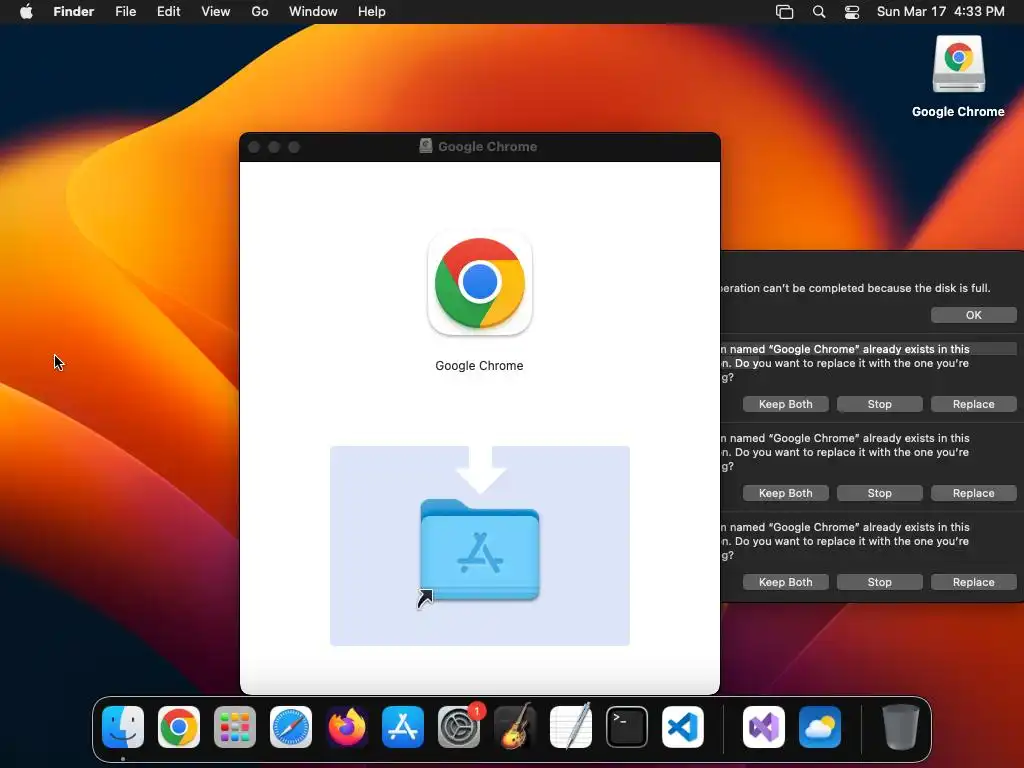Open Terminal from the dock

(x=627, y=727)
